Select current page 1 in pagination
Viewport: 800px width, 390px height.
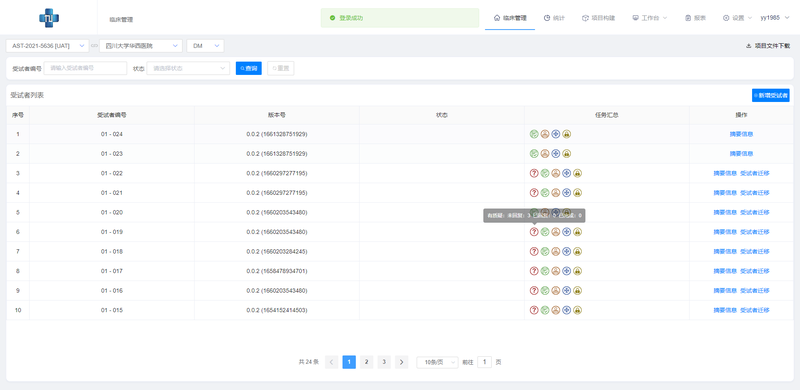(349, 362)
